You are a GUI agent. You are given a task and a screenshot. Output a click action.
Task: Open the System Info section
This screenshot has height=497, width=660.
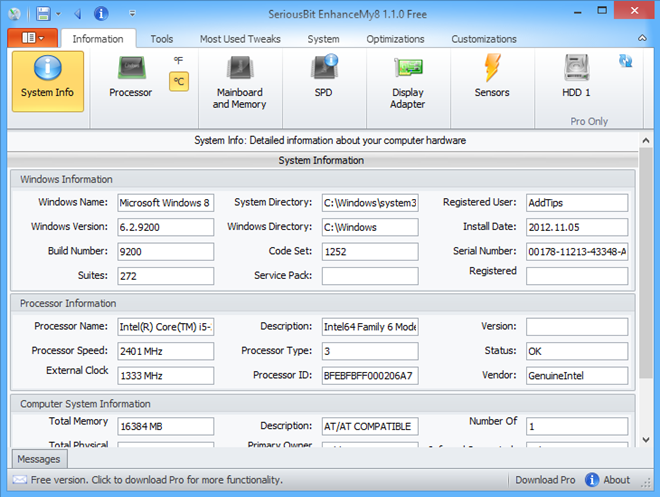coord(48,81)
